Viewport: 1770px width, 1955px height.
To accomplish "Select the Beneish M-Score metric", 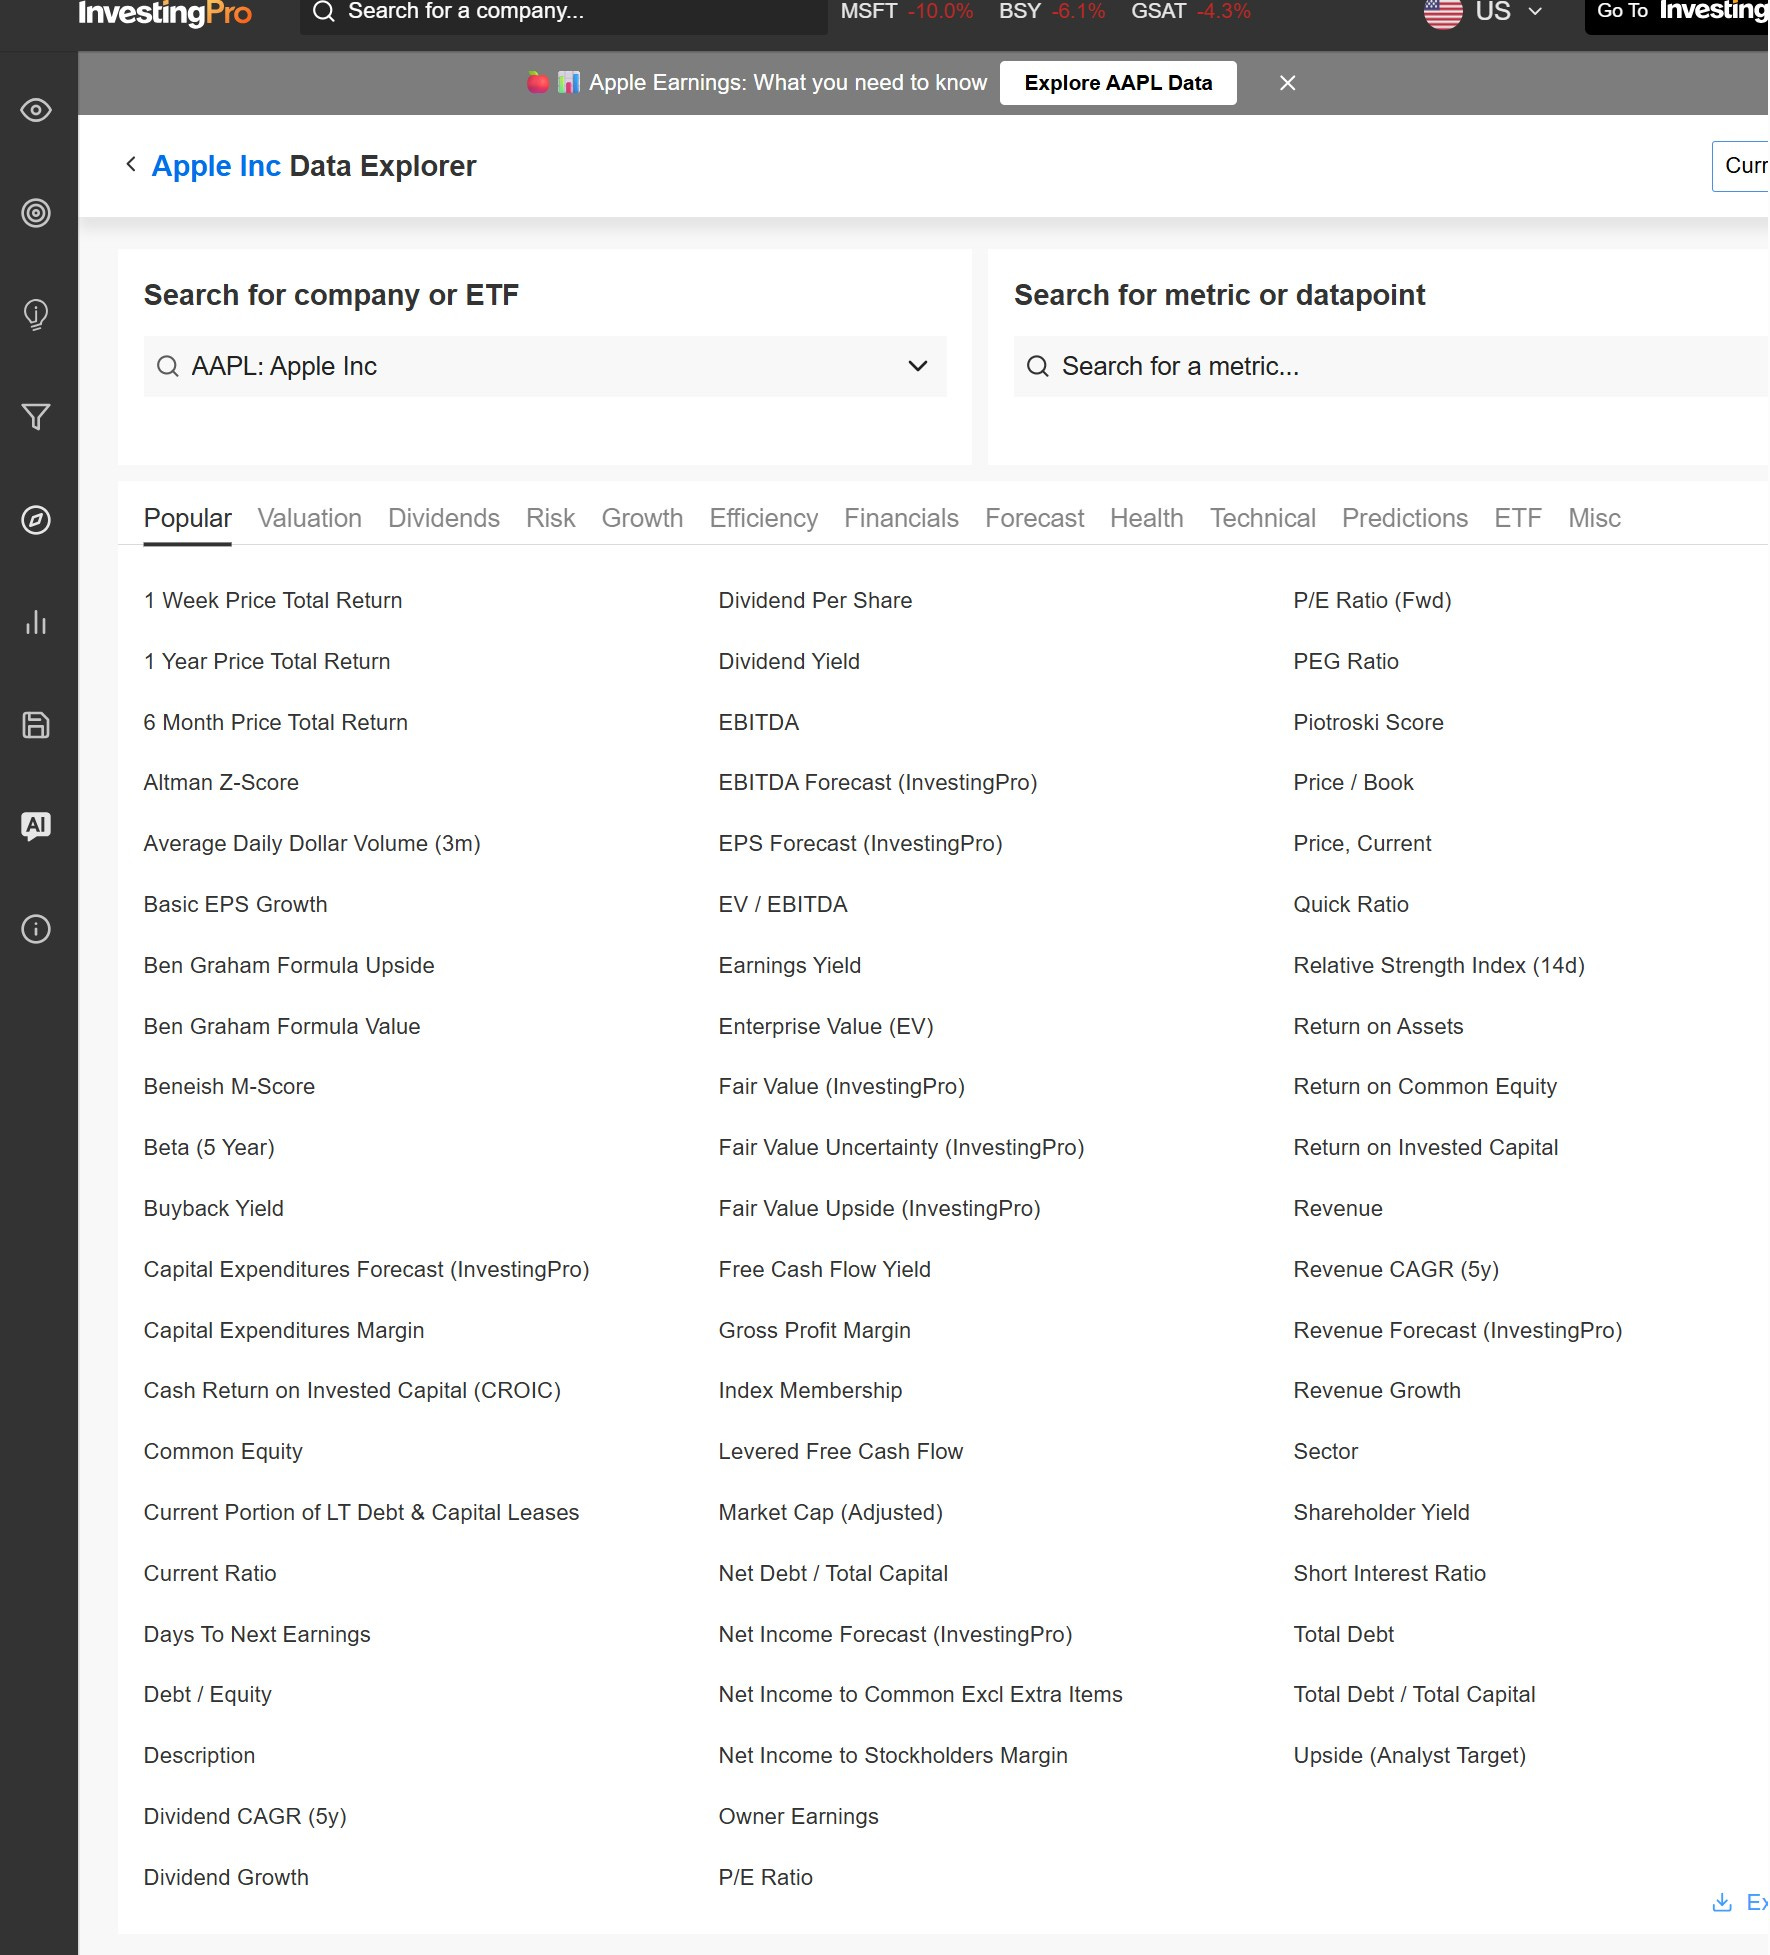I will pos(229,1087).
